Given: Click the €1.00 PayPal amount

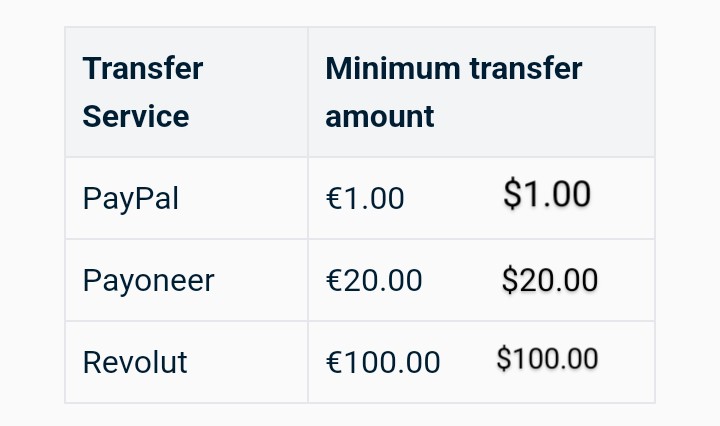Looking at the screenshot, I should (x=365, y=198).
